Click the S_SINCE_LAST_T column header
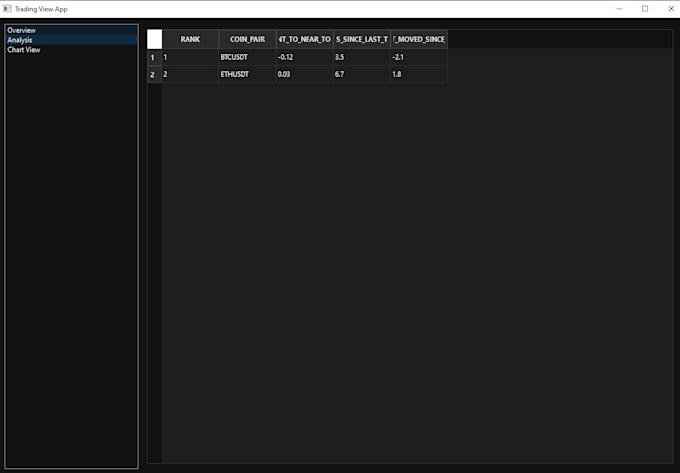 (362, 39)
